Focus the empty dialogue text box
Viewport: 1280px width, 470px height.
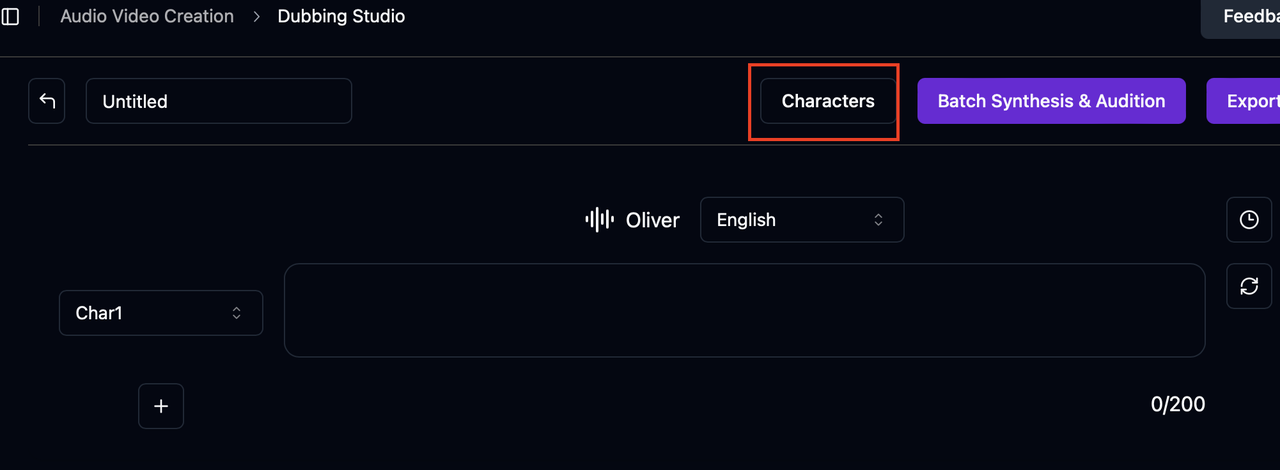pyautogui.click(x=744, y=310)
